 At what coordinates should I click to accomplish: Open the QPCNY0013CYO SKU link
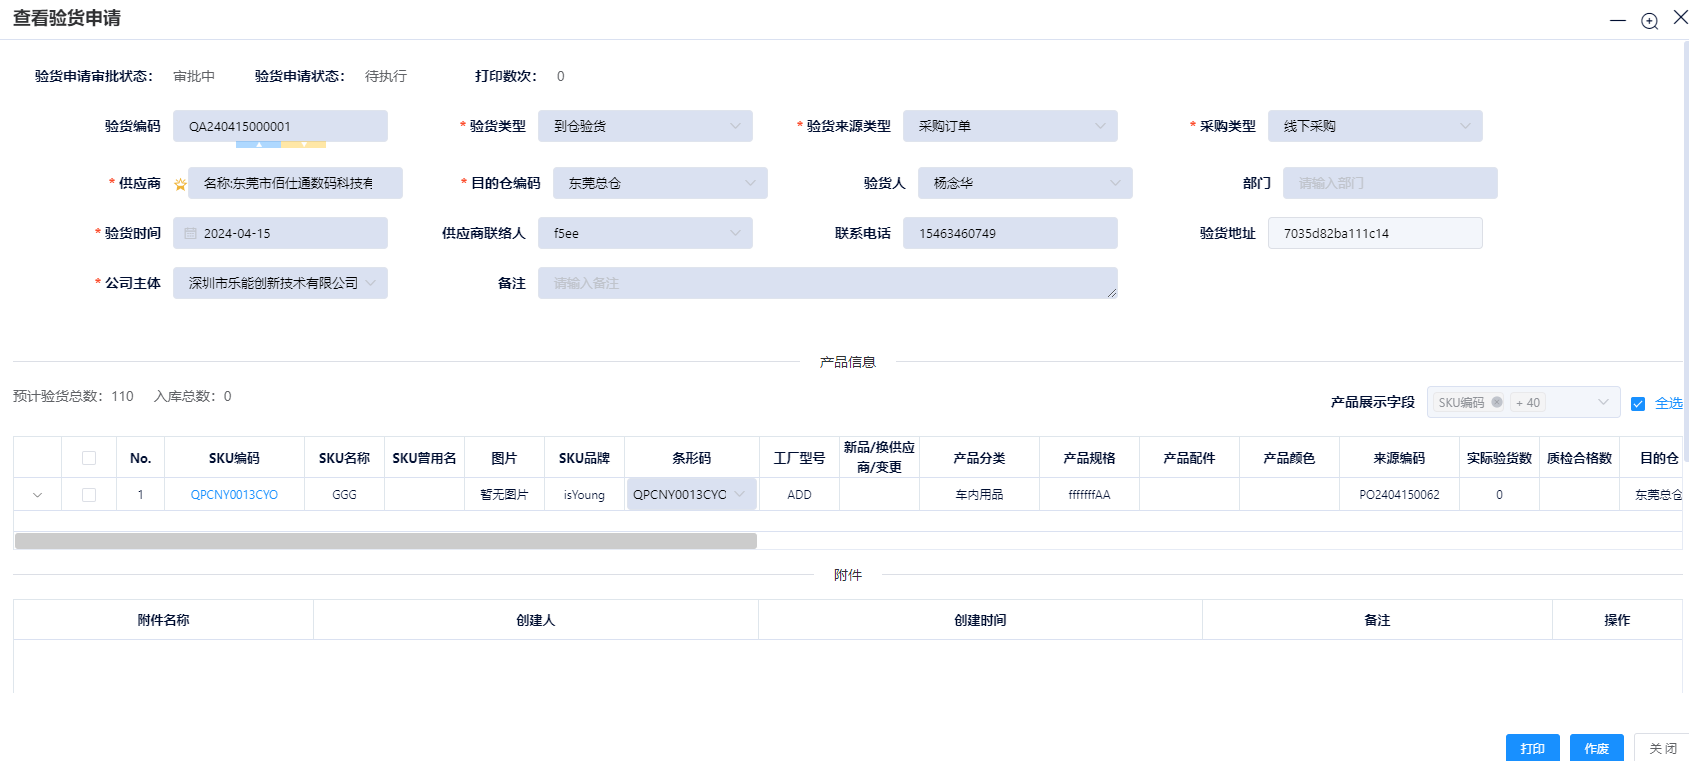coord(234,495)
